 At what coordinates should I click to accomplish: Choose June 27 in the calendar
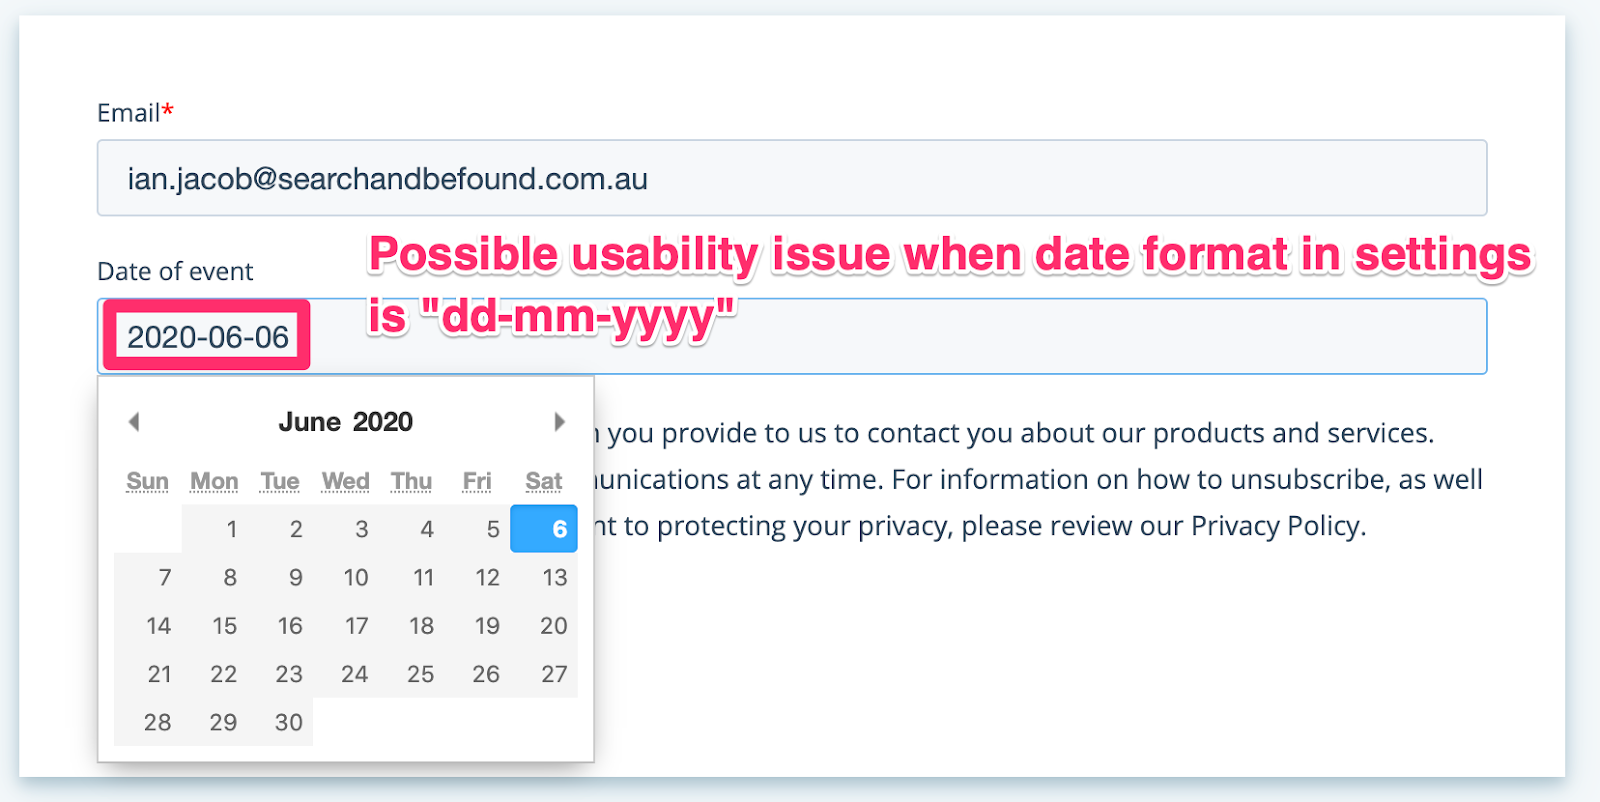coord(554,674)
